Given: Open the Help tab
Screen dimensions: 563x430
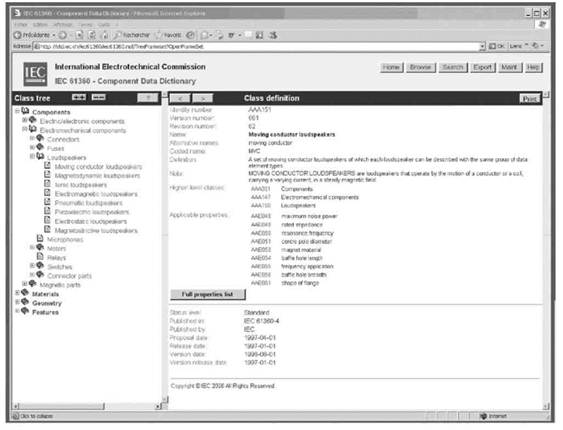Looking at the screenshot, I should pyautogui.click(x=533, y=67).
